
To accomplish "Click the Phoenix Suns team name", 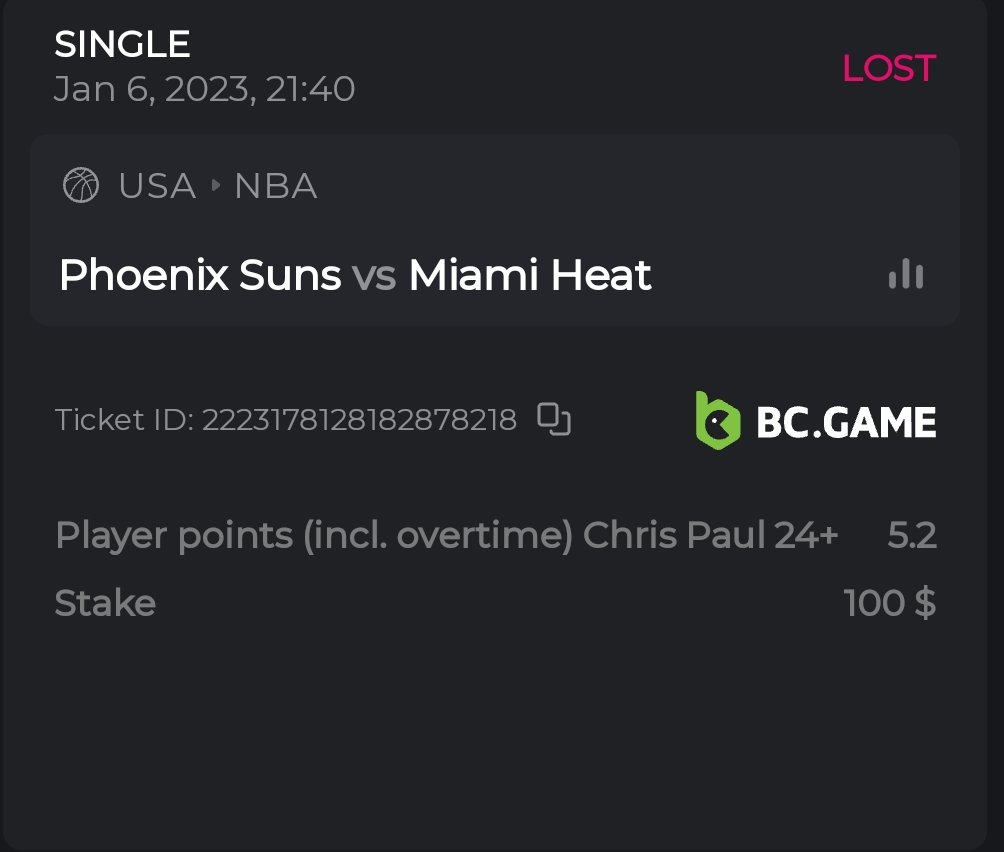I will pyautogui.click(x=200, y=275).
